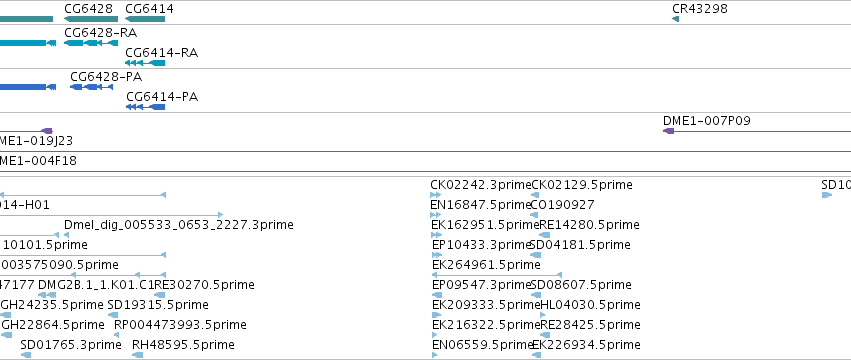Click the RH48595.5prime EST glyph
Viewport: 851px width, 360px height.
tap(137, 355)
